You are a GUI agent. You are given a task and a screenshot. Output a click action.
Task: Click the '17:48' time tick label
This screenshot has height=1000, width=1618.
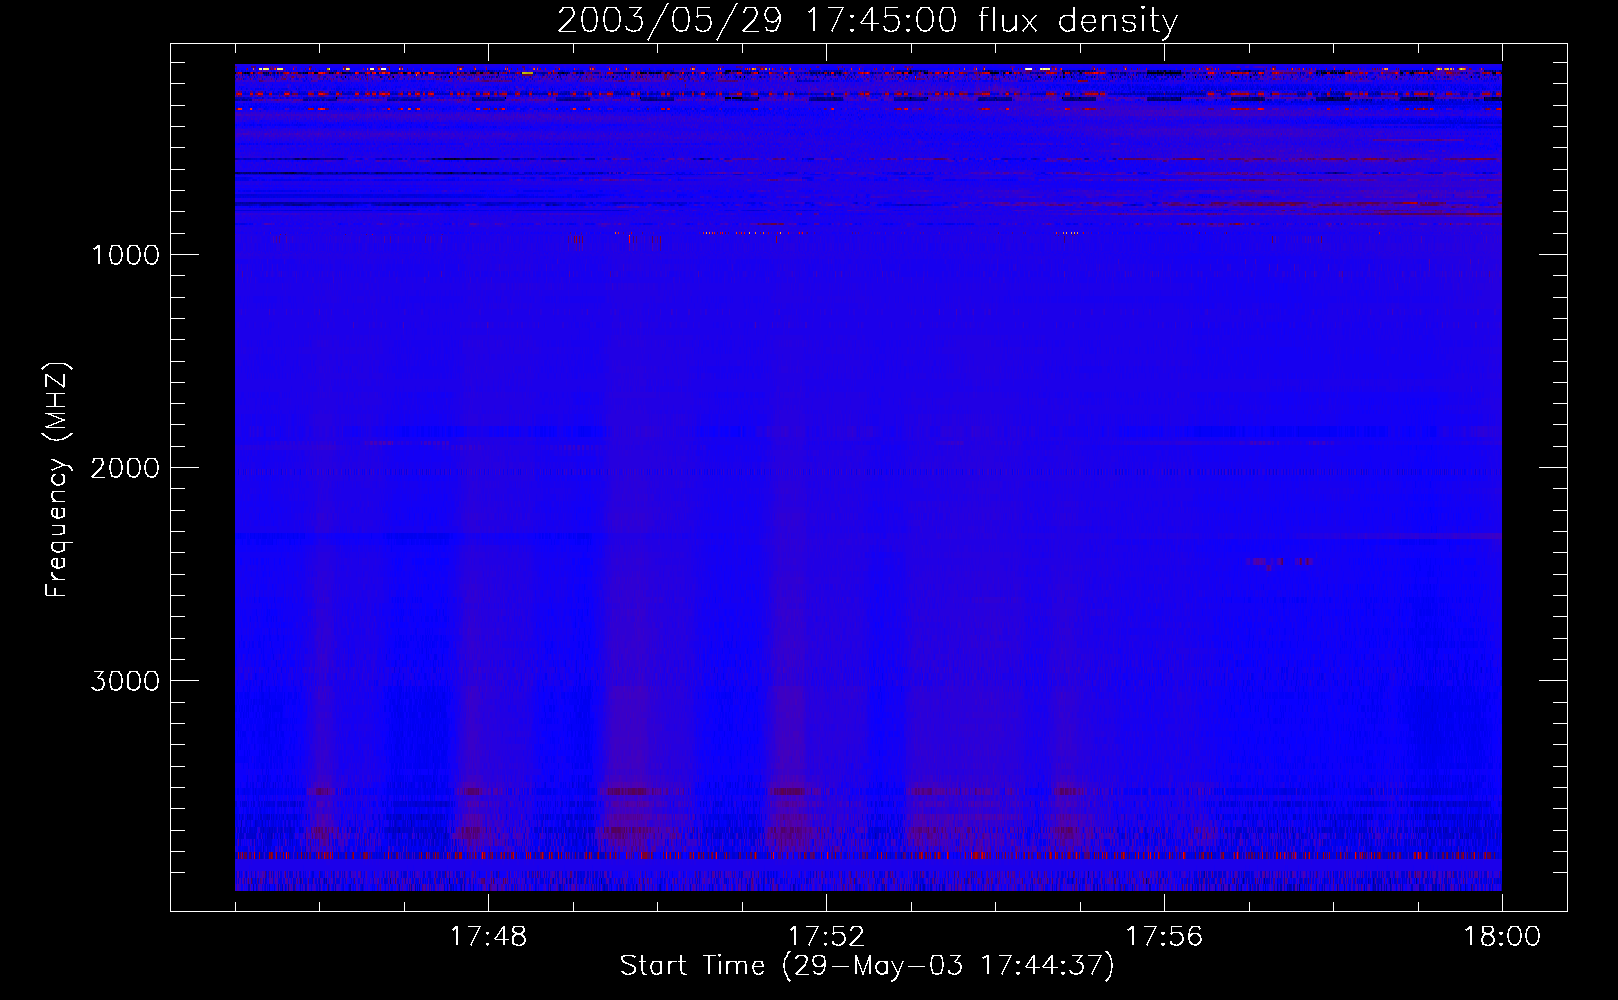(488, 937)
